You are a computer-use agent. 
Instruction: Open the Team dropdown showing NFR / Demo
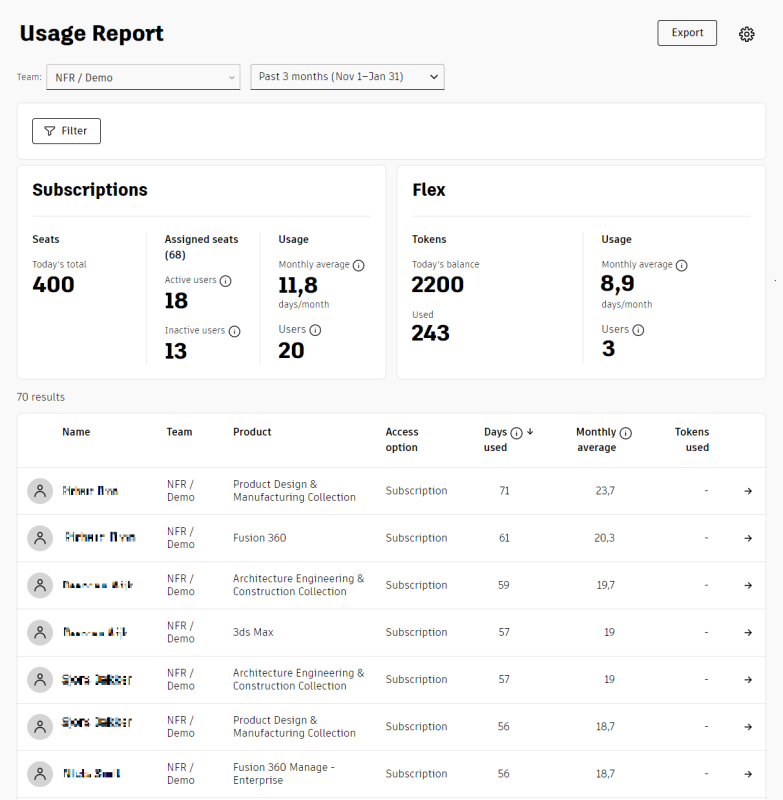(x=142, y=76)
